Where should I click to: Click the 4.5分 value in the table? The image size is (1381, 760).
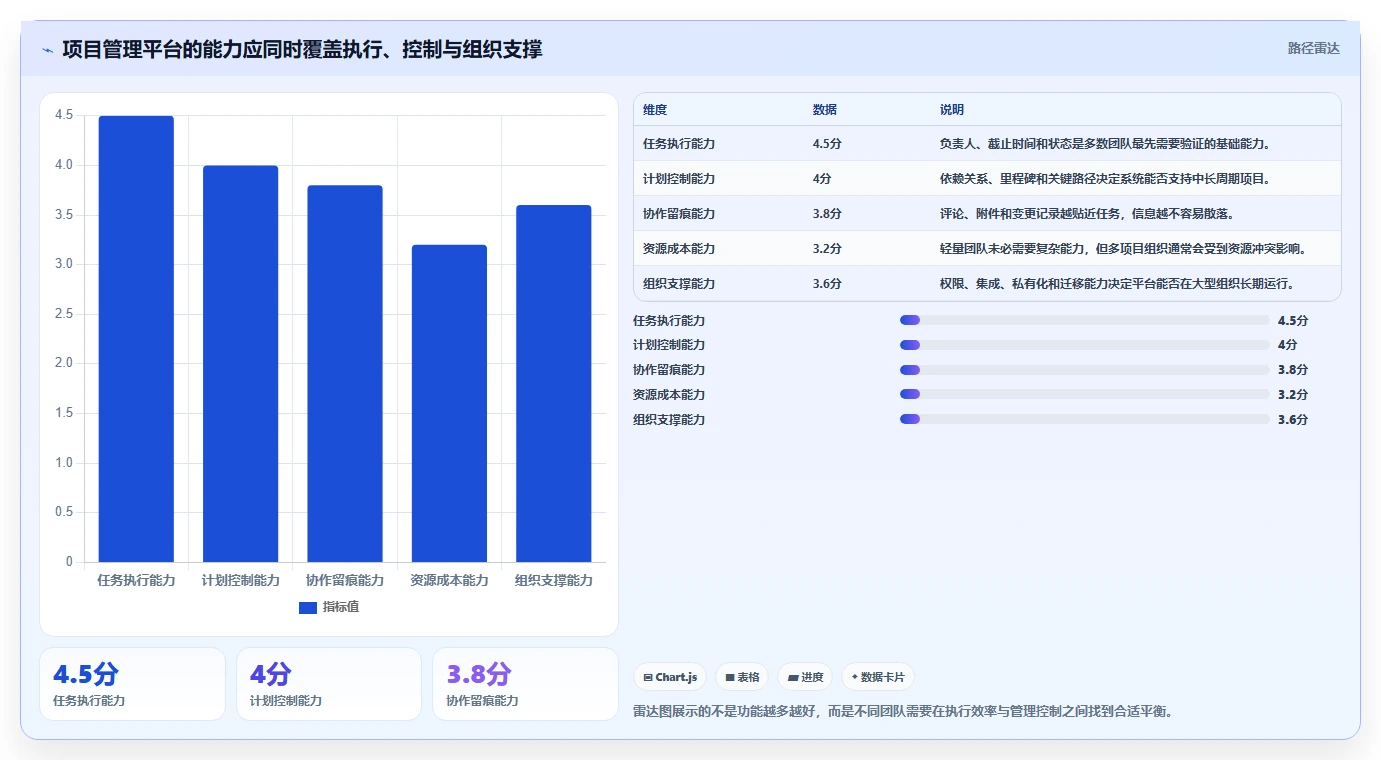click(x=827, y=144)
